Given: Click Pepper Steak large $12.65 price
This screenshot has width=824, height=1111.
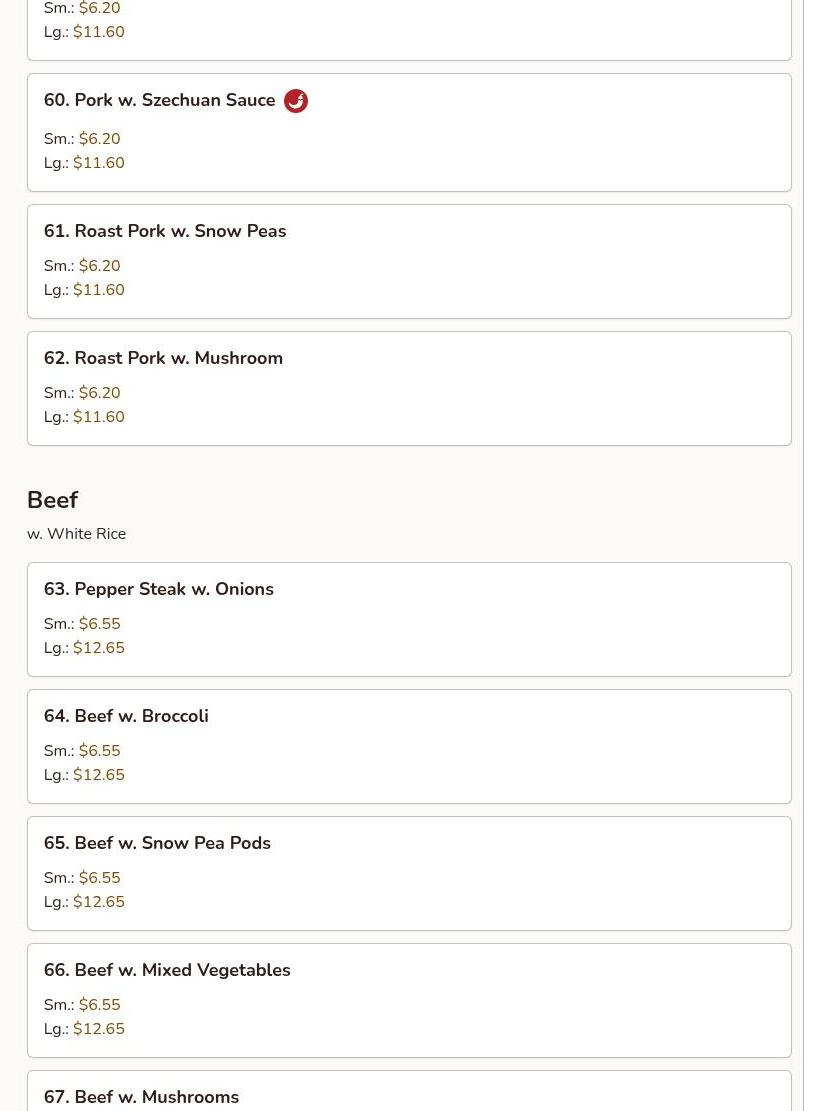Looking at the screenshot, I should pos(98,648).
